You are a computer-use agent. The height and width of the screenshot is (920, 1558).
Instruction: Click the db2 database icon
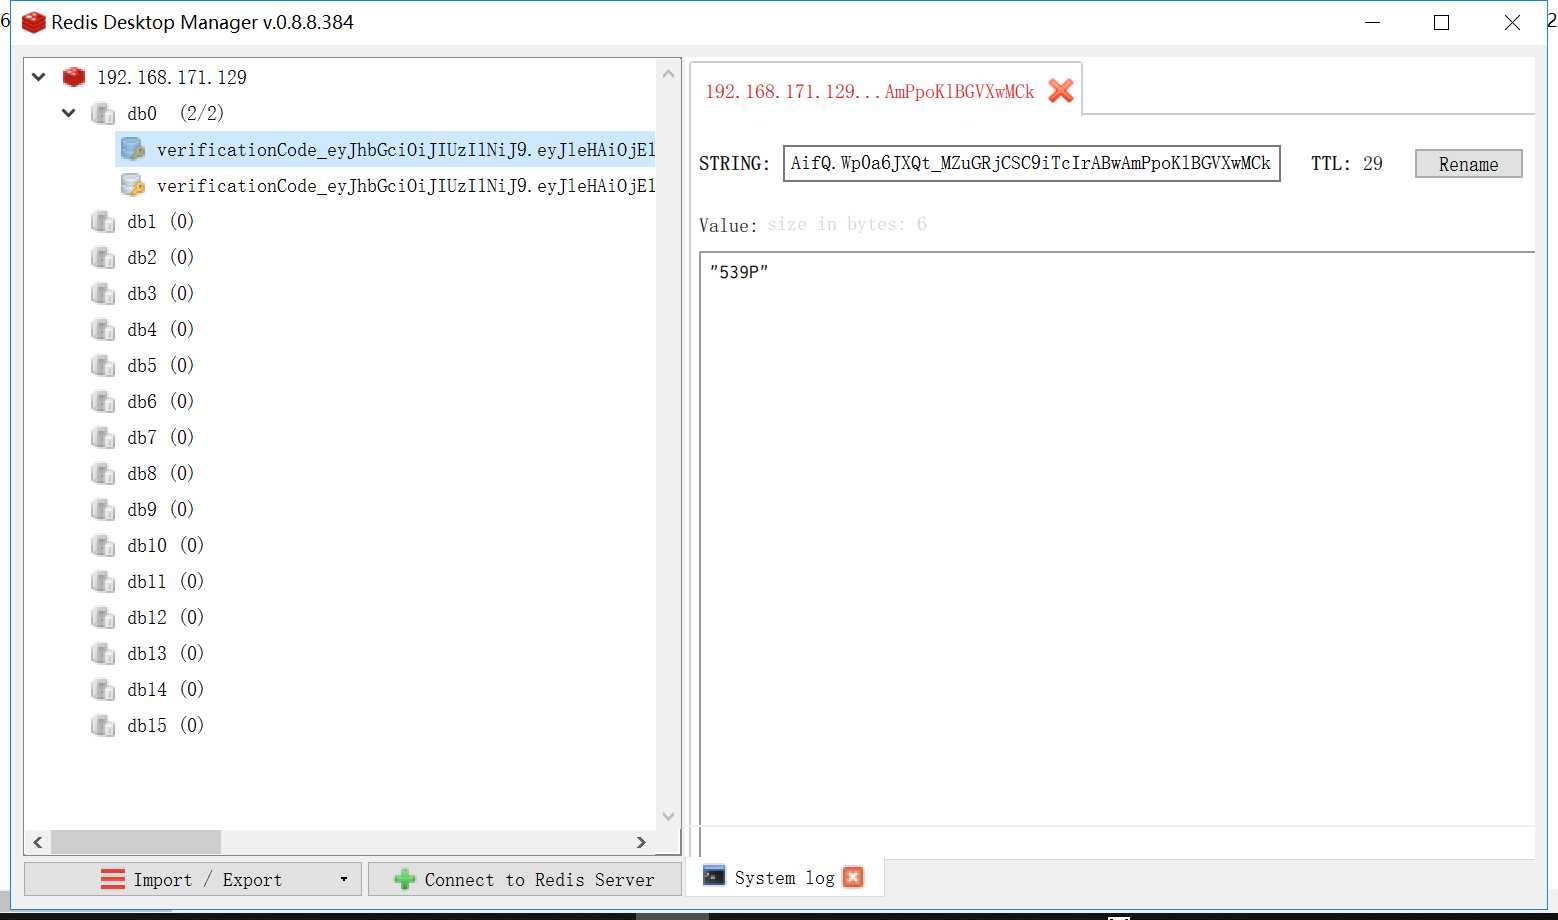pyautogui.click(x=103, y=257)
